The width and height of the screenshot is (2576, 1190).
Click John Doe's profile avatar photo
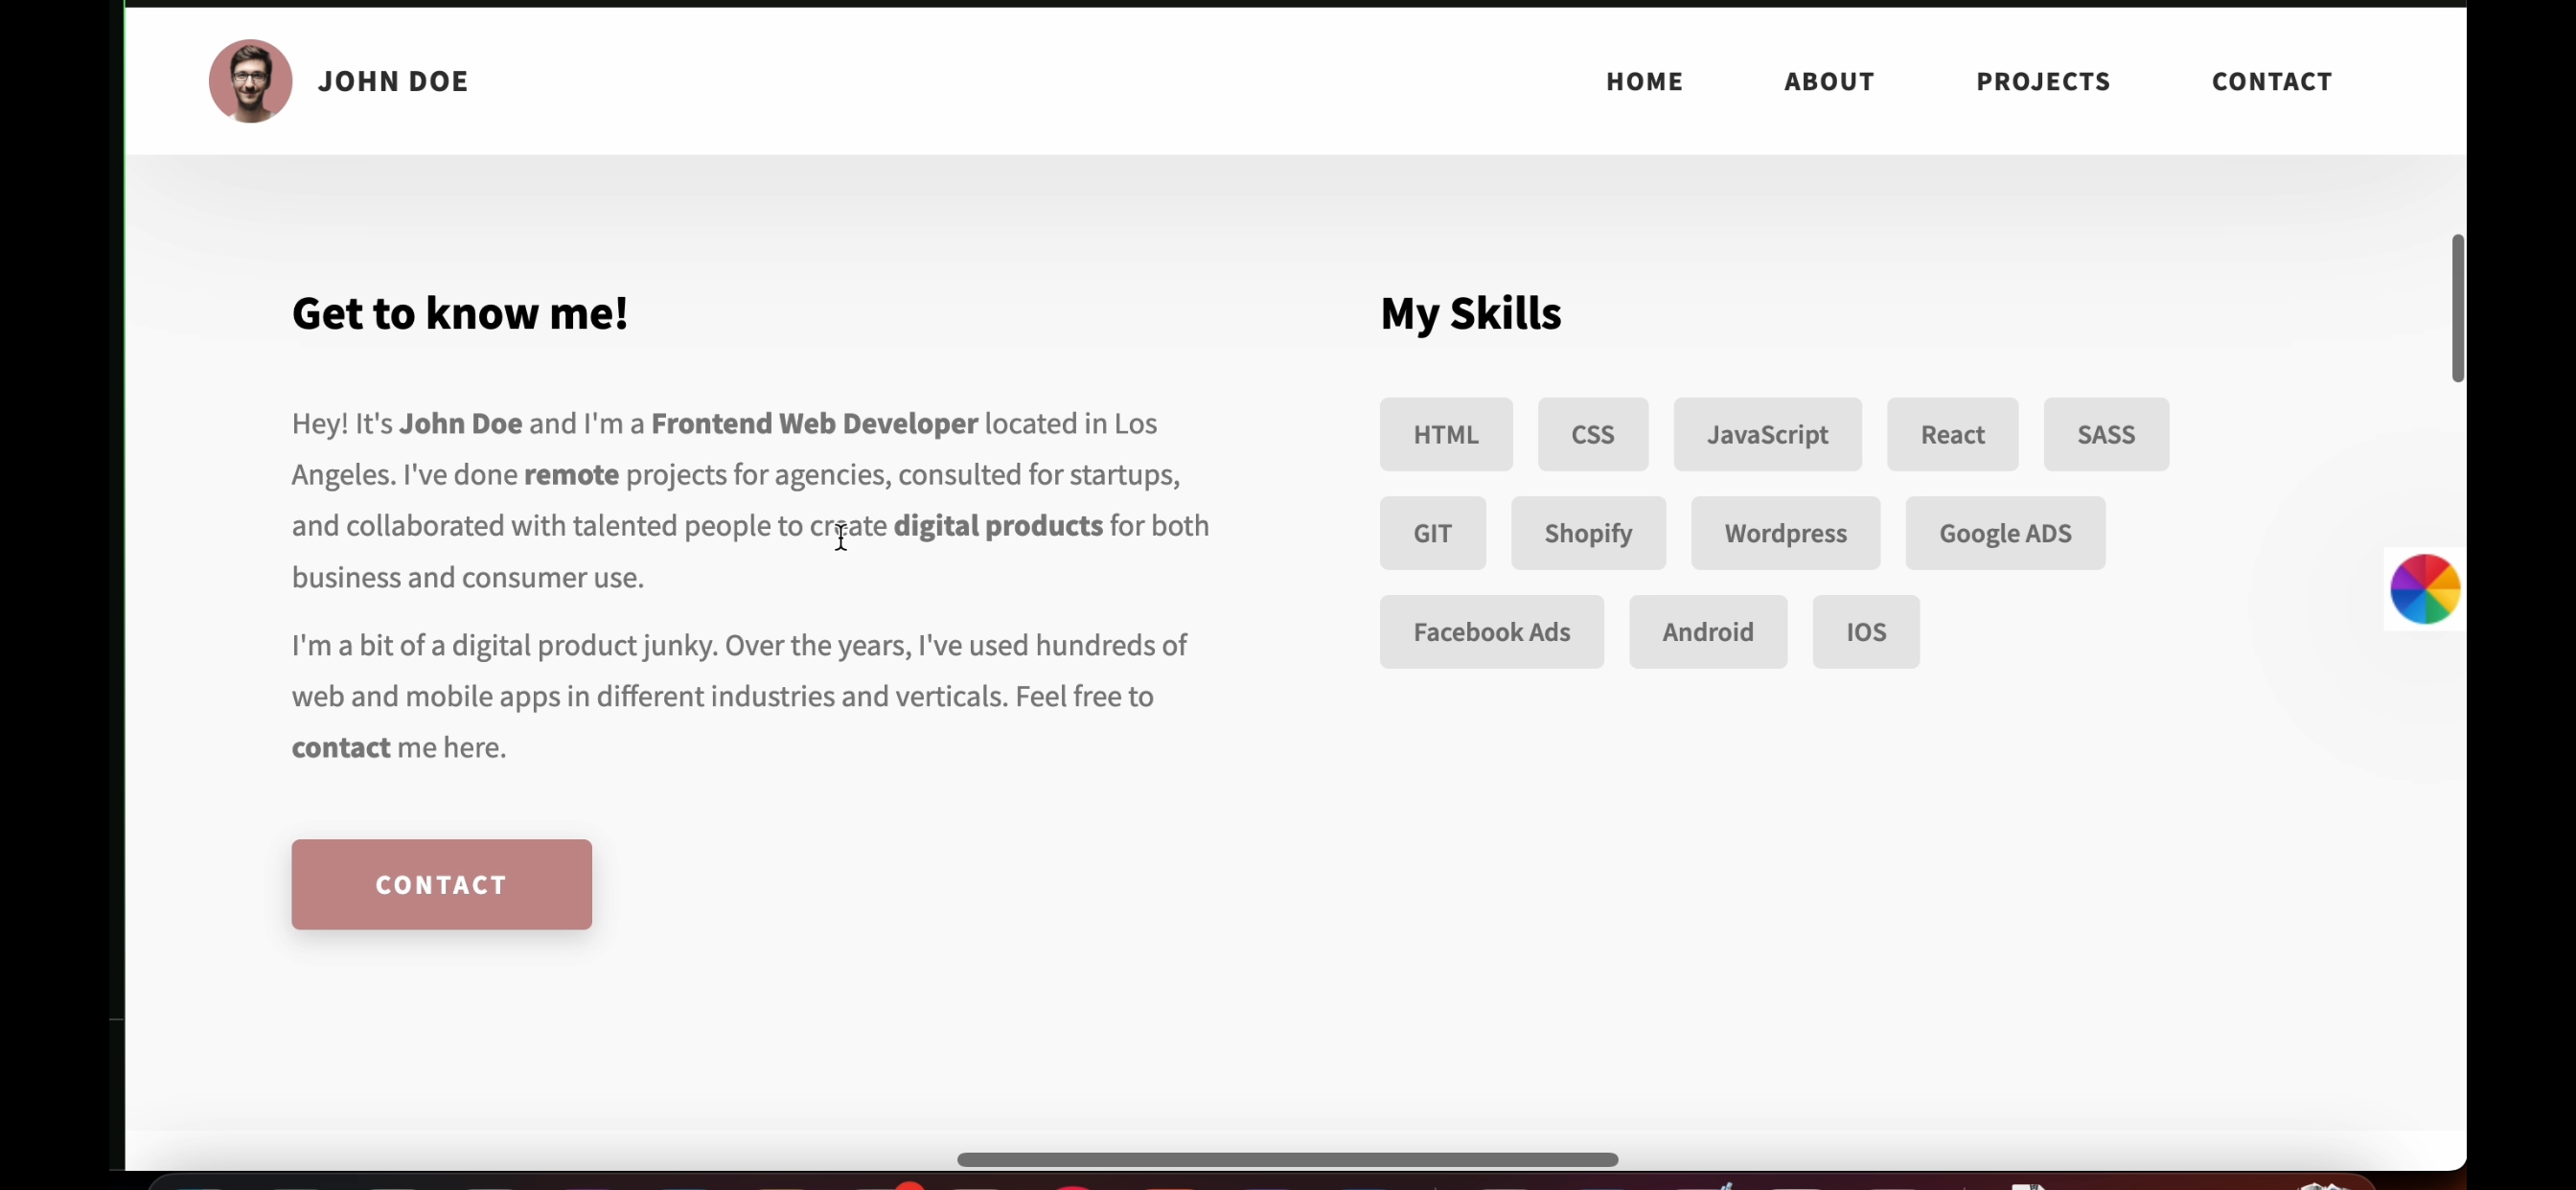click(x=250, y=81)
